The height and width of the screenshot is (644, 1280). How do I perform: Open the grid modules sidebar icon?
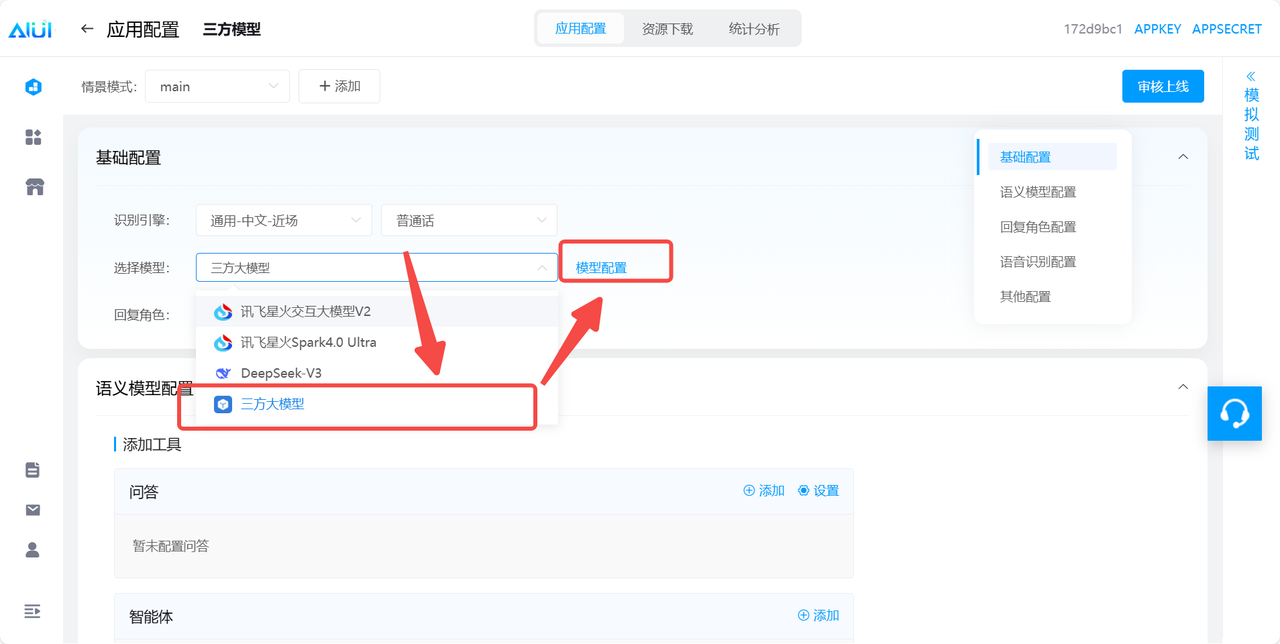click(33, 137)
